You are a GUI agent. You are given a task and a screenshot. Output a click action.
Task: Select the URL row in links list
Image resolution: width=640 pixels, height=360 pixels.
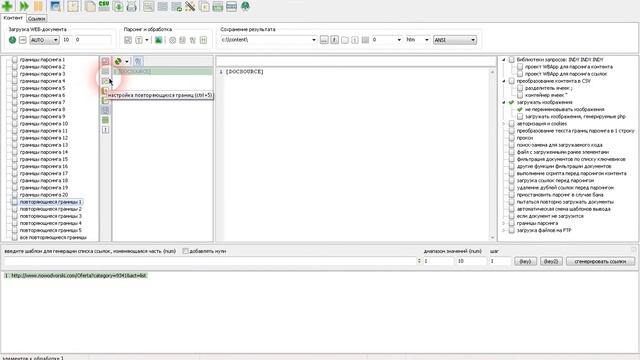(76, 276)
